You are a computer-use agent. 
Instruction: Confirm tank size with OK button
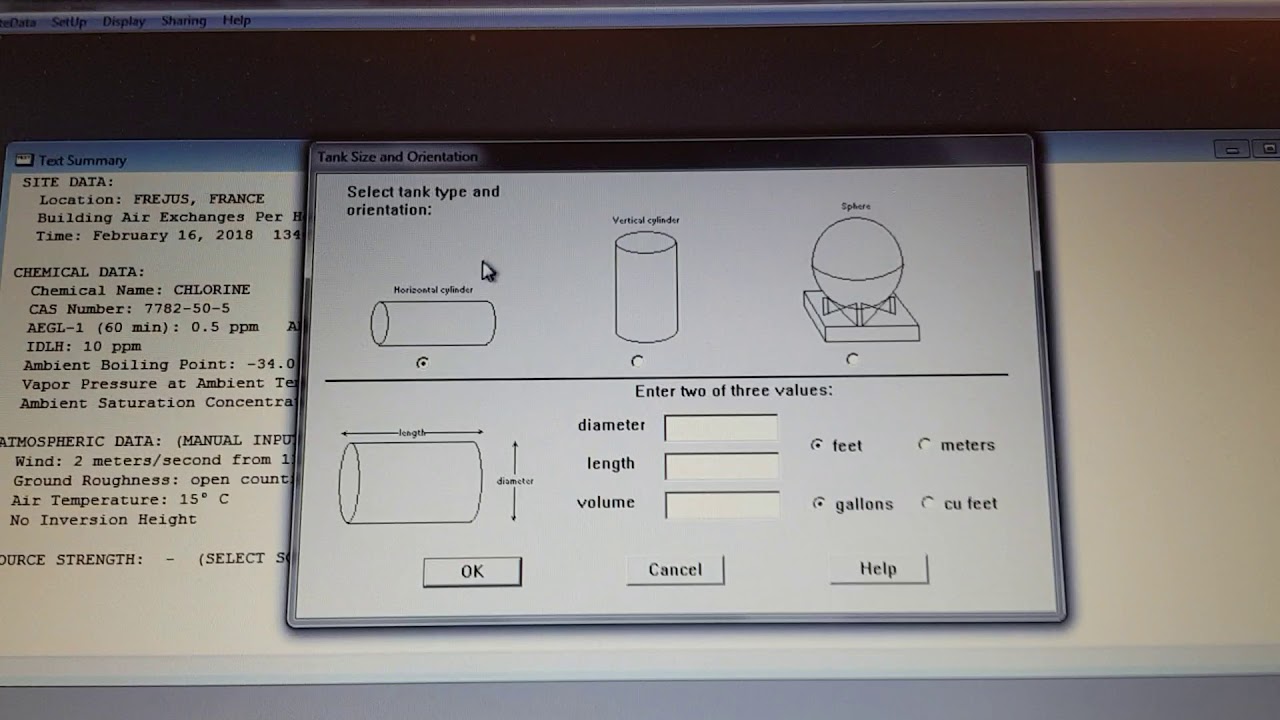click(472, 571)
